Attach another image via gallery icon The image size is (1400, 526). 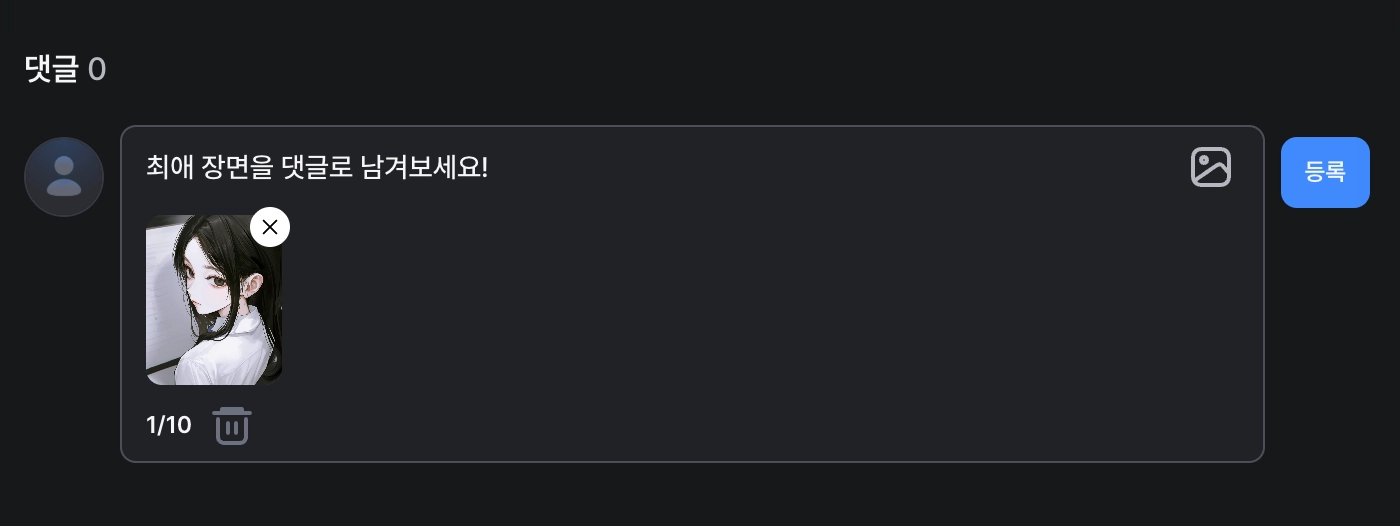tap(1210, 167)
